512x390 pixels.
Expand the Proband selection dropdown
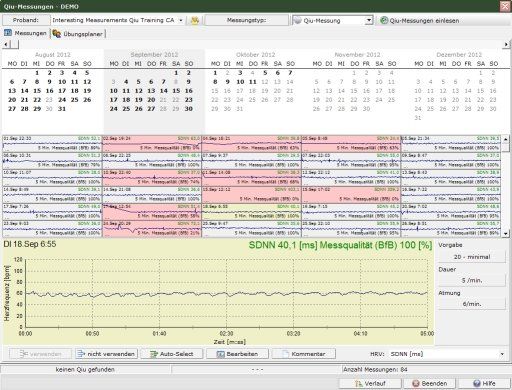coord(180,20)
